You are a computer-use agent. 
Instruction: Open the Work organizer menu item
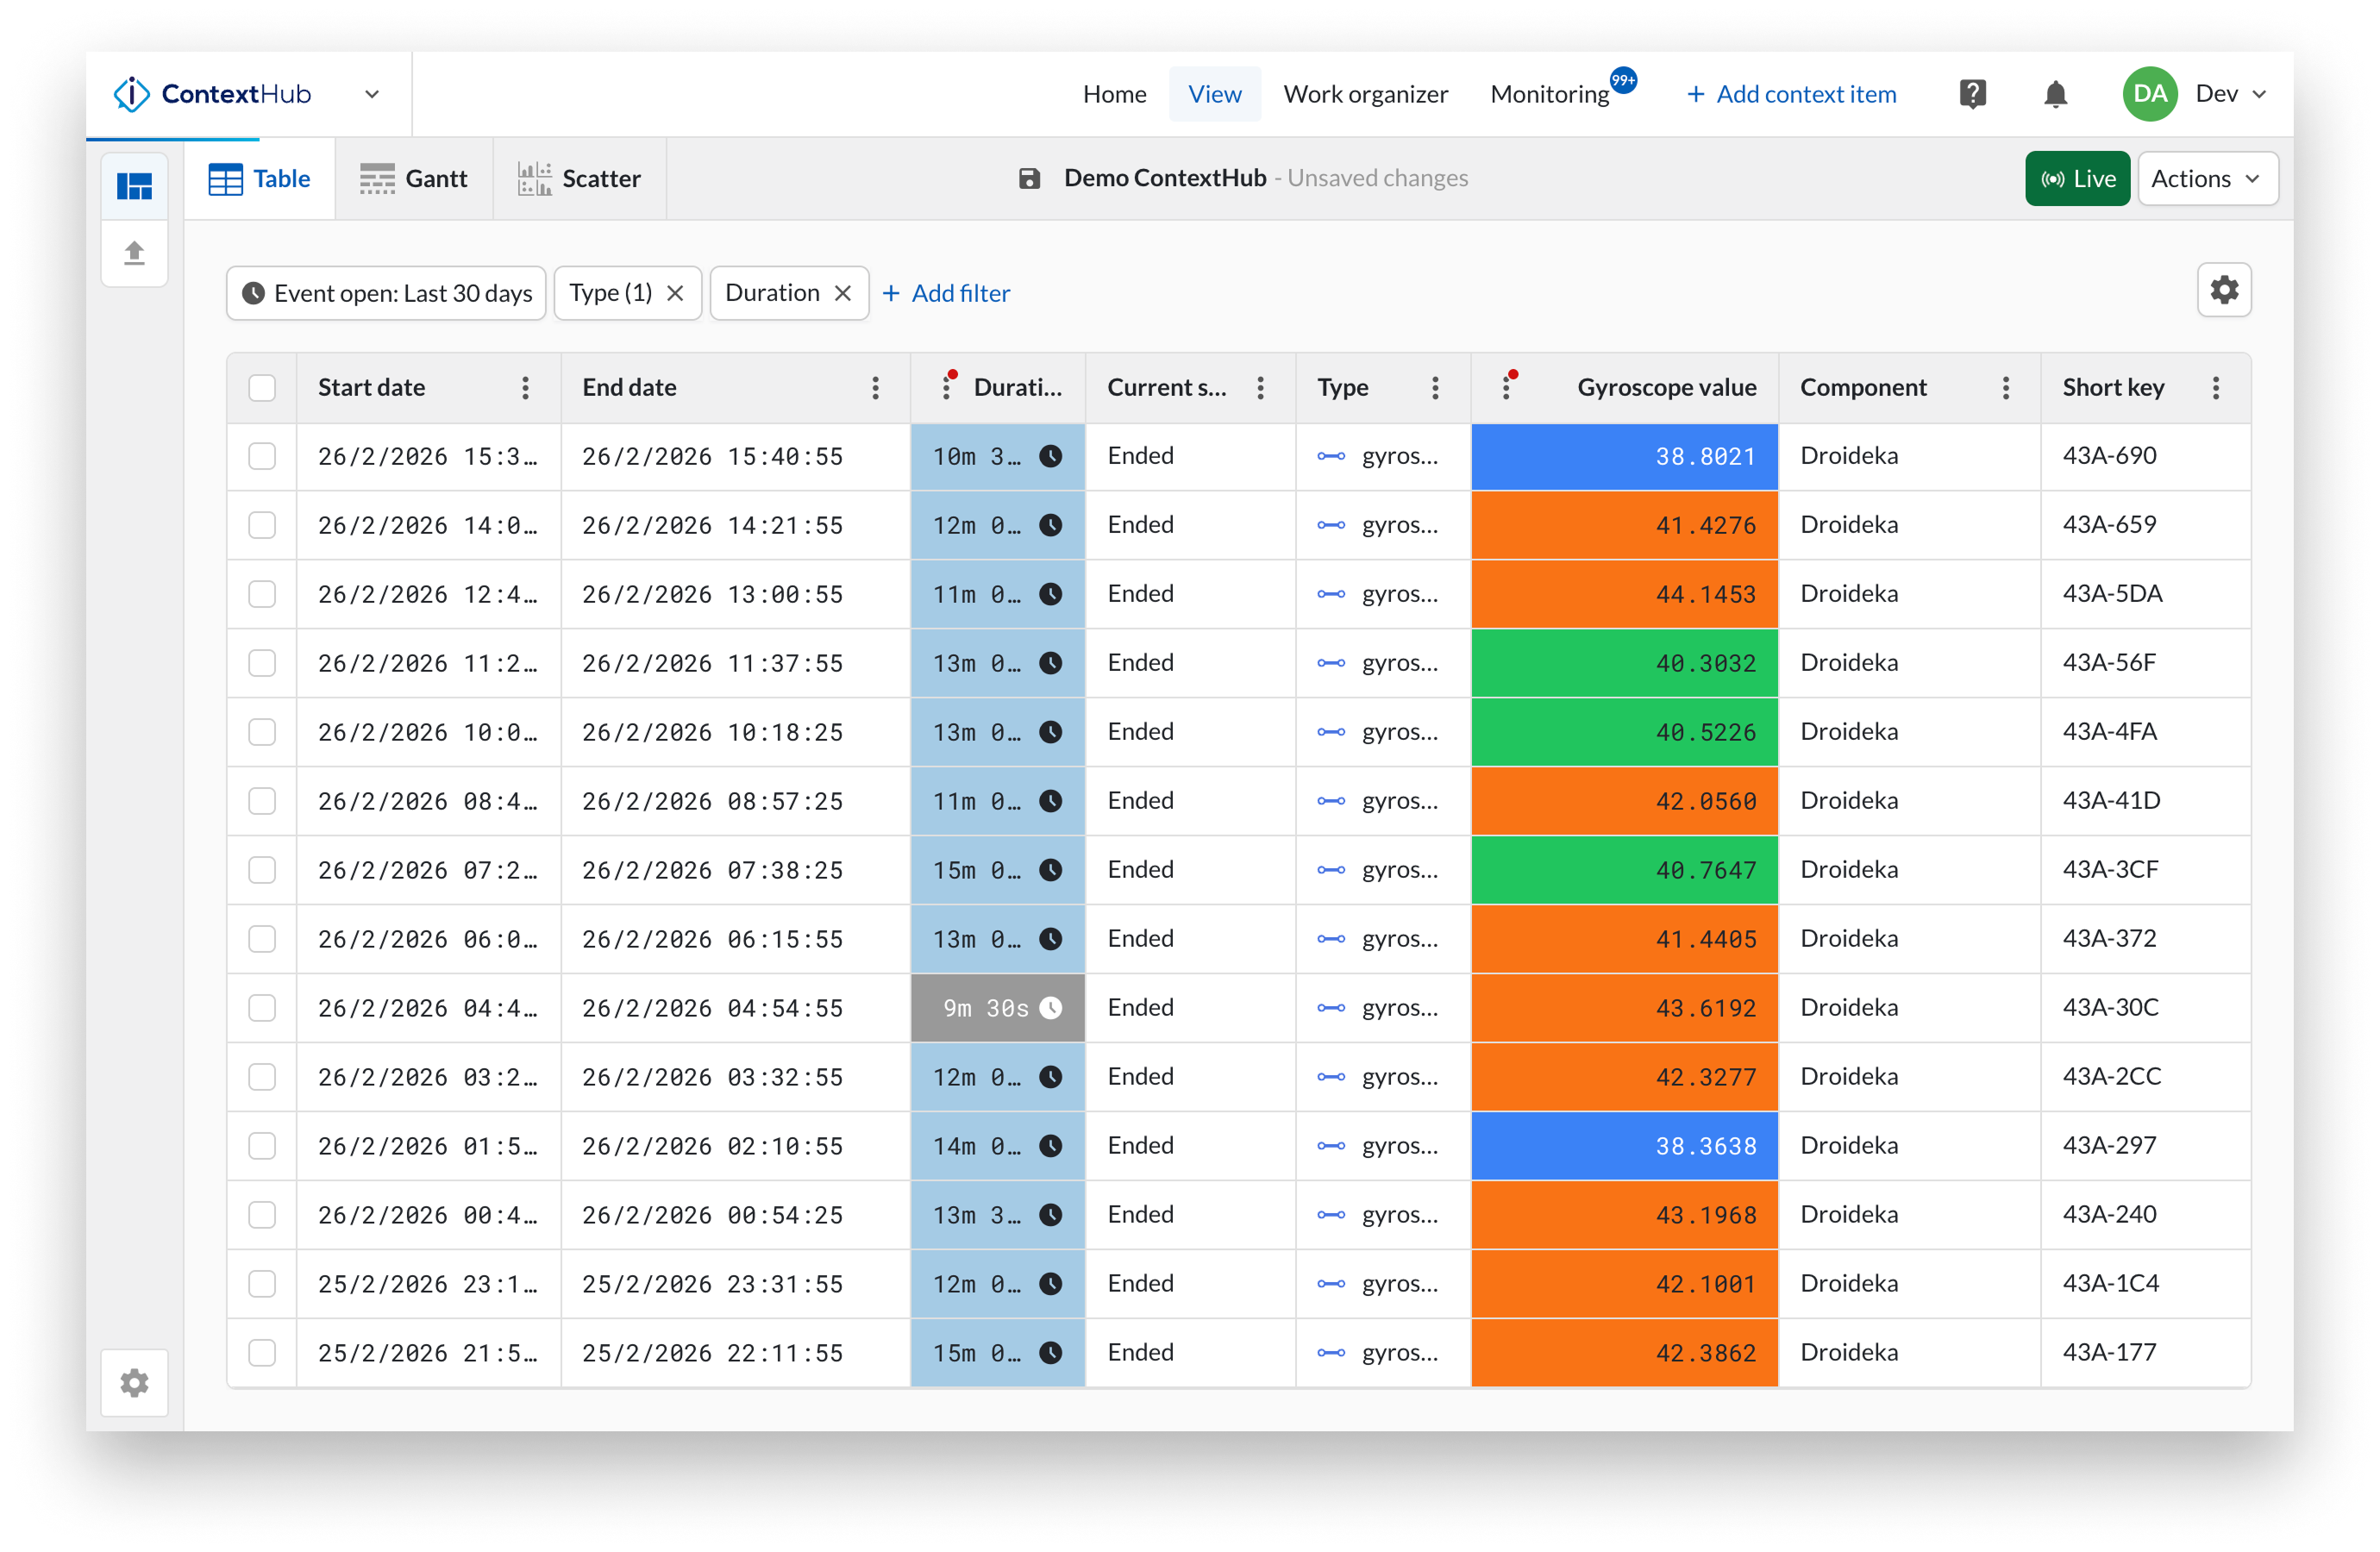[x=1365, y=94]
